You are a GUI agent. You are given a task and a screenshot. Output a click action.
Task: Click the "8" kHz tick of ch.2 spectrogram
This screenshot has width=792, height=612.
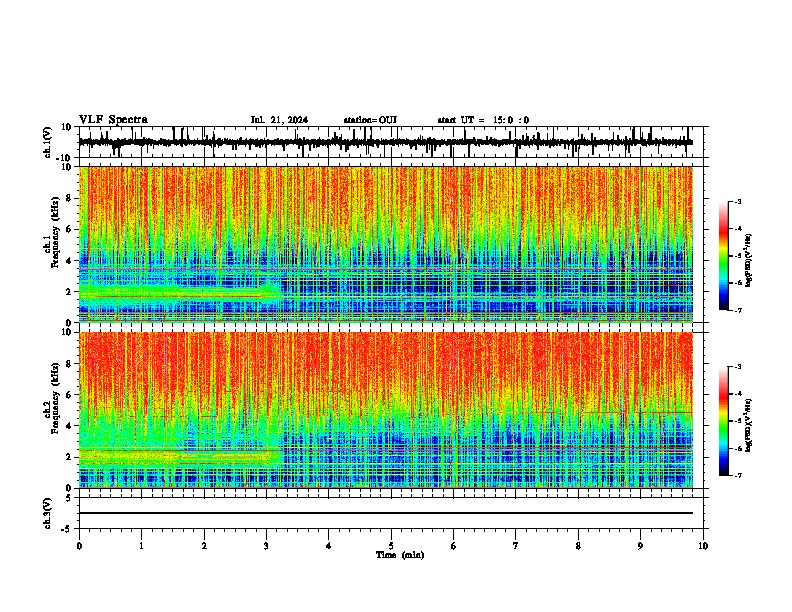(70, 364)
